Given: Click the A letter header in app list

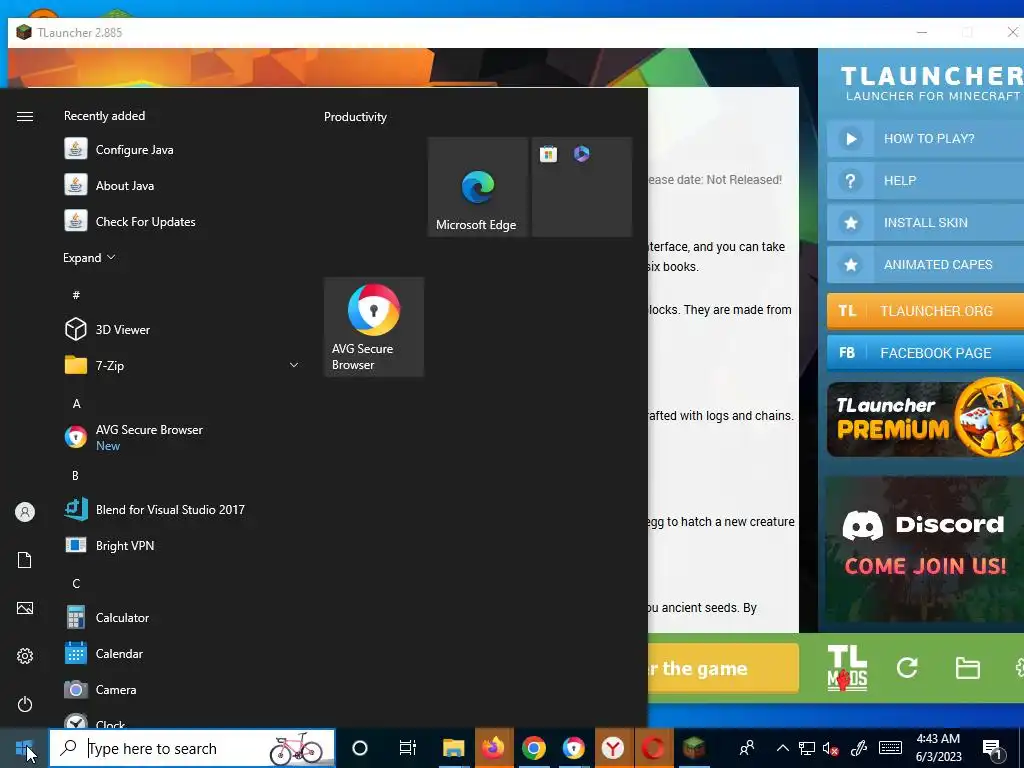Looking at the screenshot, I should [x=76, y=404].
